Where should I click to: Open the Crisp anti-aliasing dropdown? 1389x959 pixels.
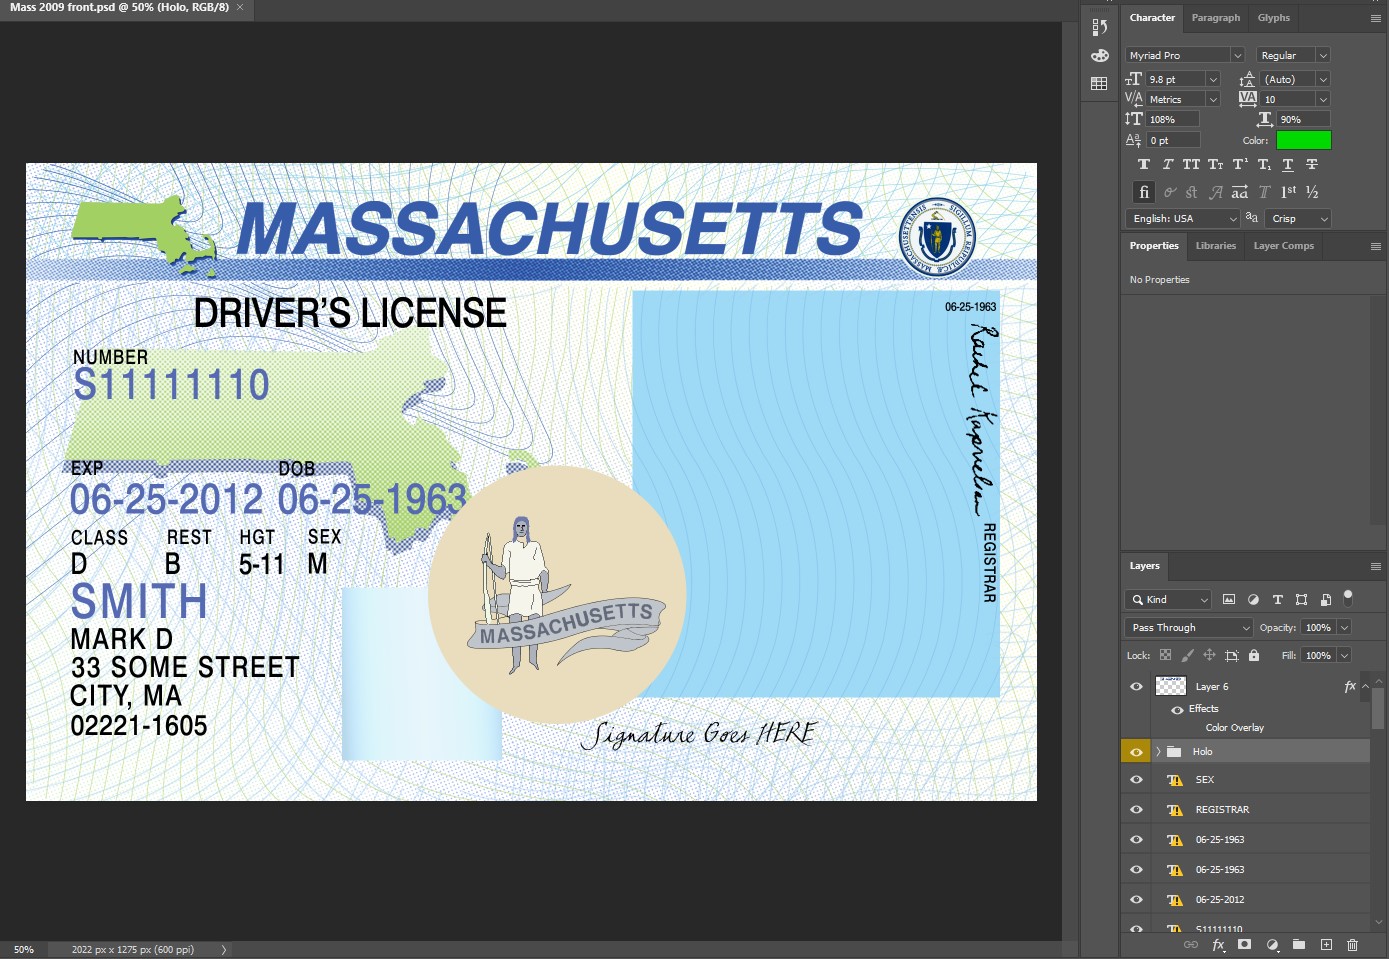tap(1298, 218)
